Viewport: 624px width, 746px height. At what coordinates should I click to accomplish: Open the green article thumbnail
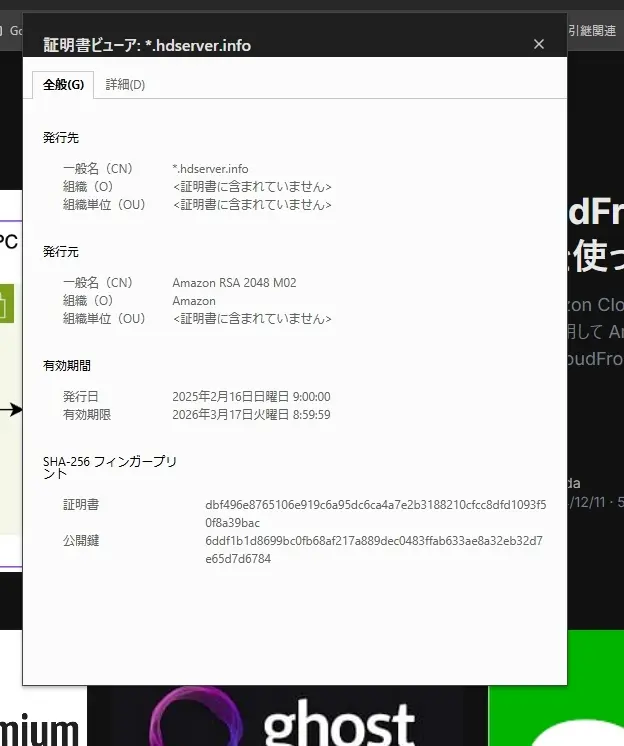pyautogui.click(x=555, y=690)
